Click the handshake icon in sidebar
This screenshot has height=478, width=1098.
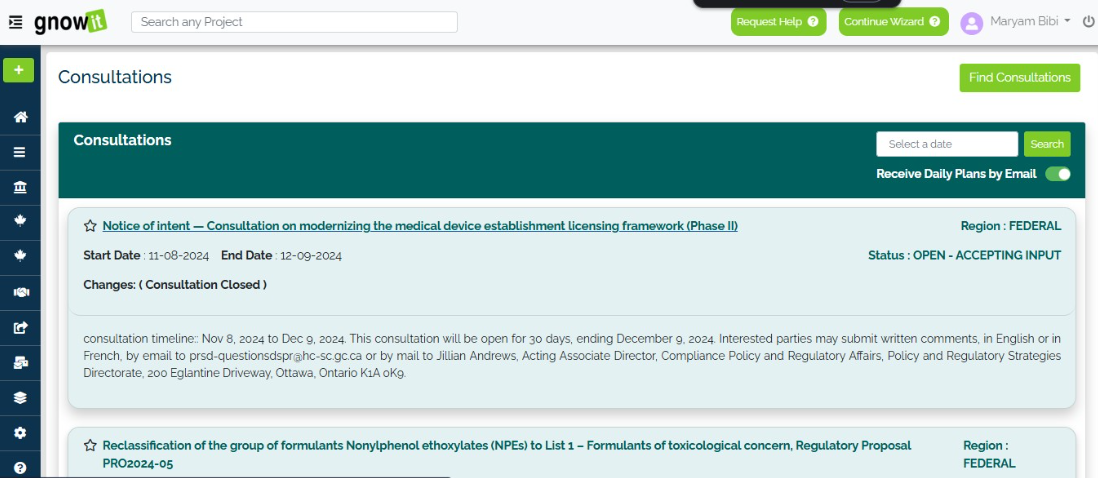20,292
